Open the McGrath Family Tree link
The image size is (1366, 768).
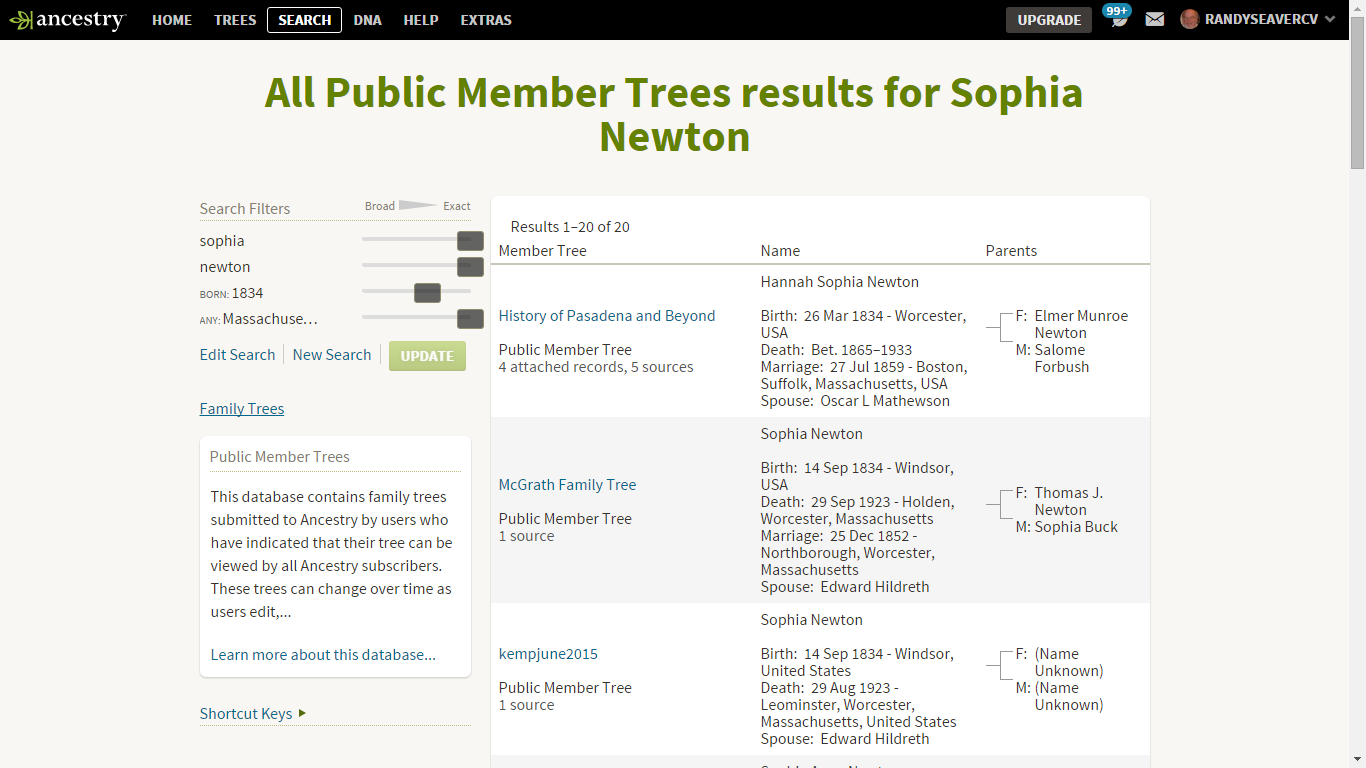tap(567, 484)
